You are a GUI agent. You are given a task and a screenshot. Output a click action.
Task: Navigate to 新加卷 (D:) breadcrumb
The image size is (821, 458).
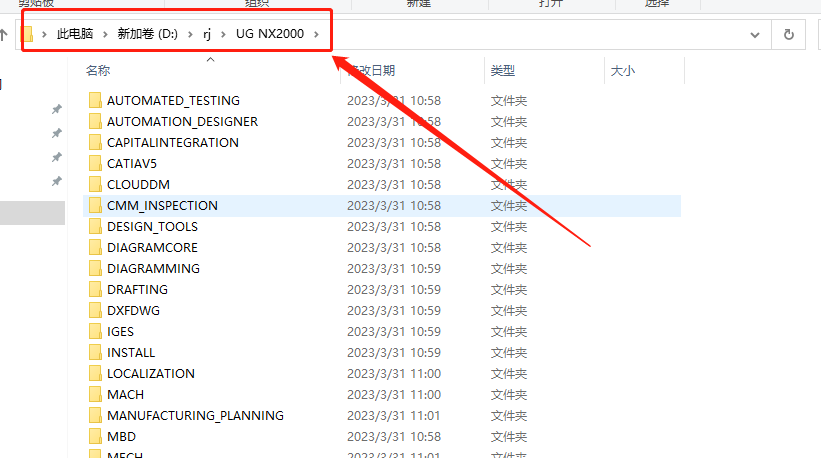point(147,34)
